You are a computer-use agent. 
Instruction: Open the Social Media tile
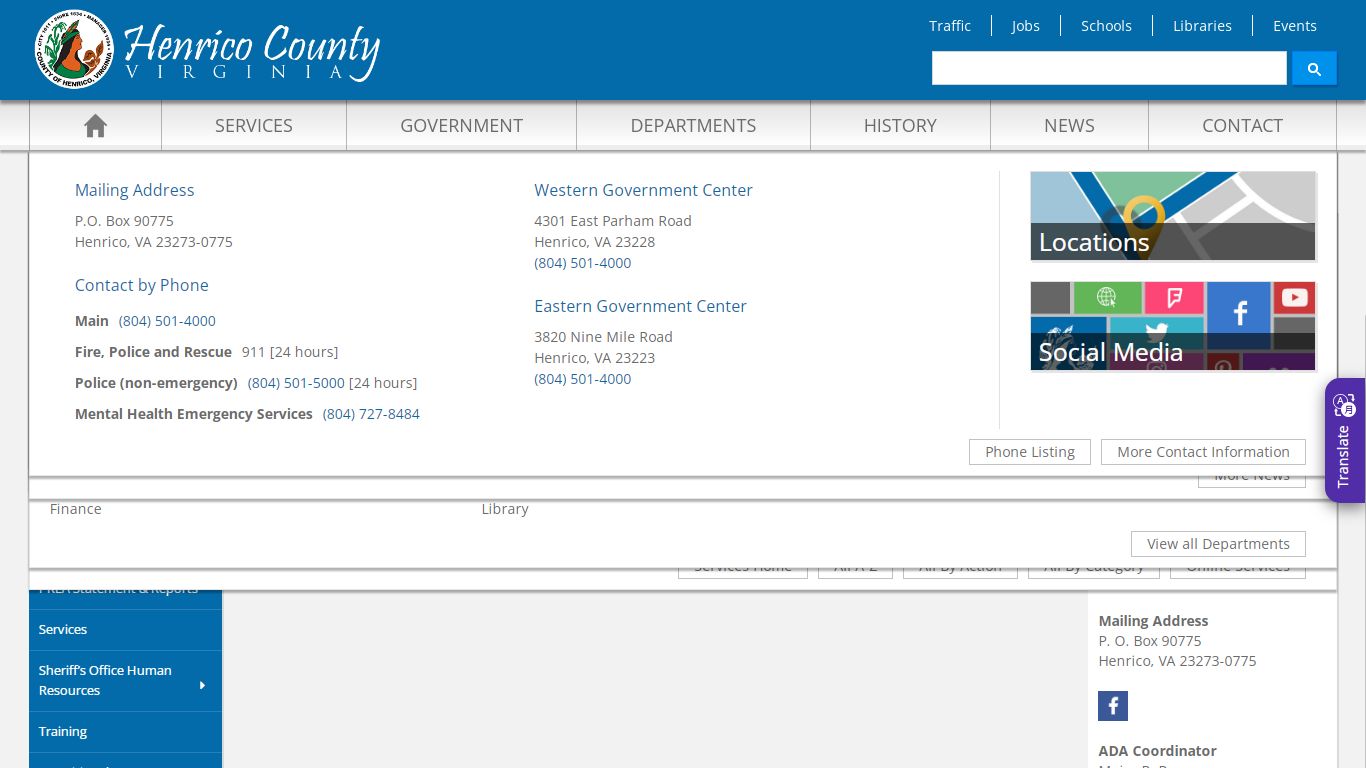click(x=1173, y=326)
